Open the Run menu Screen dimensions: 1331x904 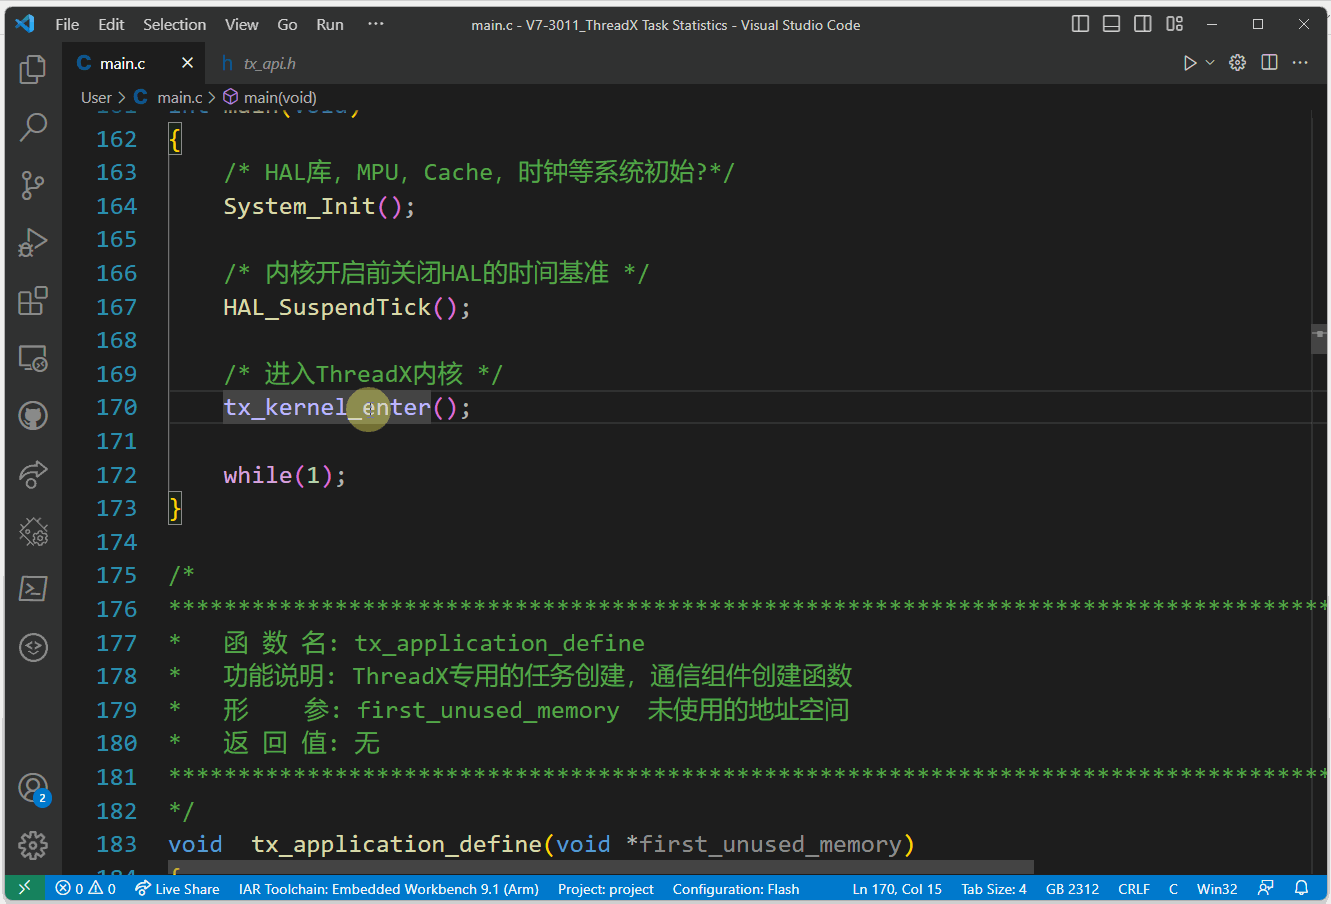click(x=330, y=24)
